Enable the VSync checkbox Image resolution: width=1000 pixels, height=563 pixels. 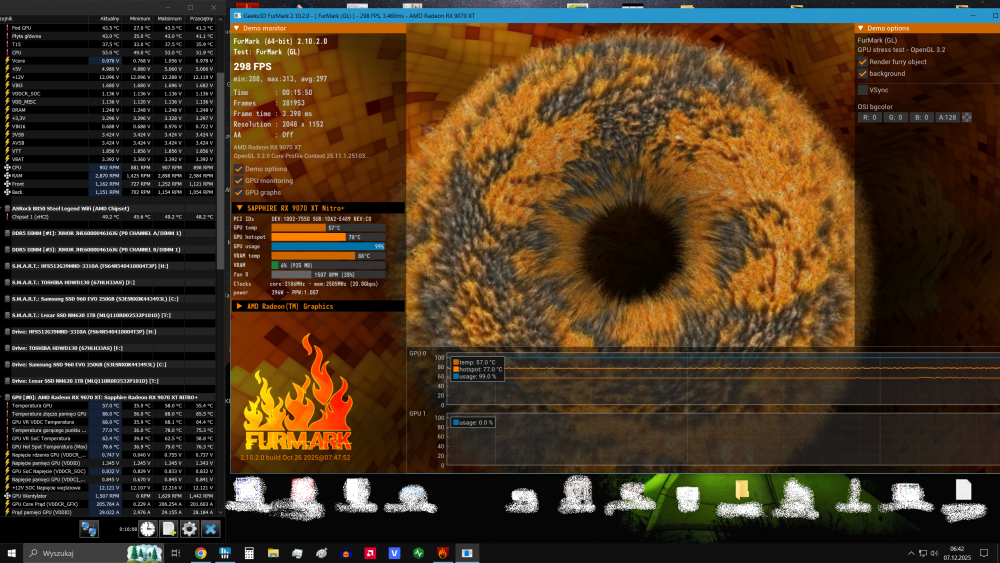(x=863, y=90)
